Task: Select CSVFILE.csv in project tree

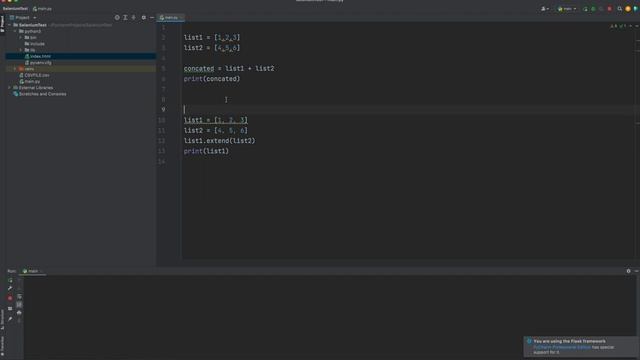Action: [35, 75]
